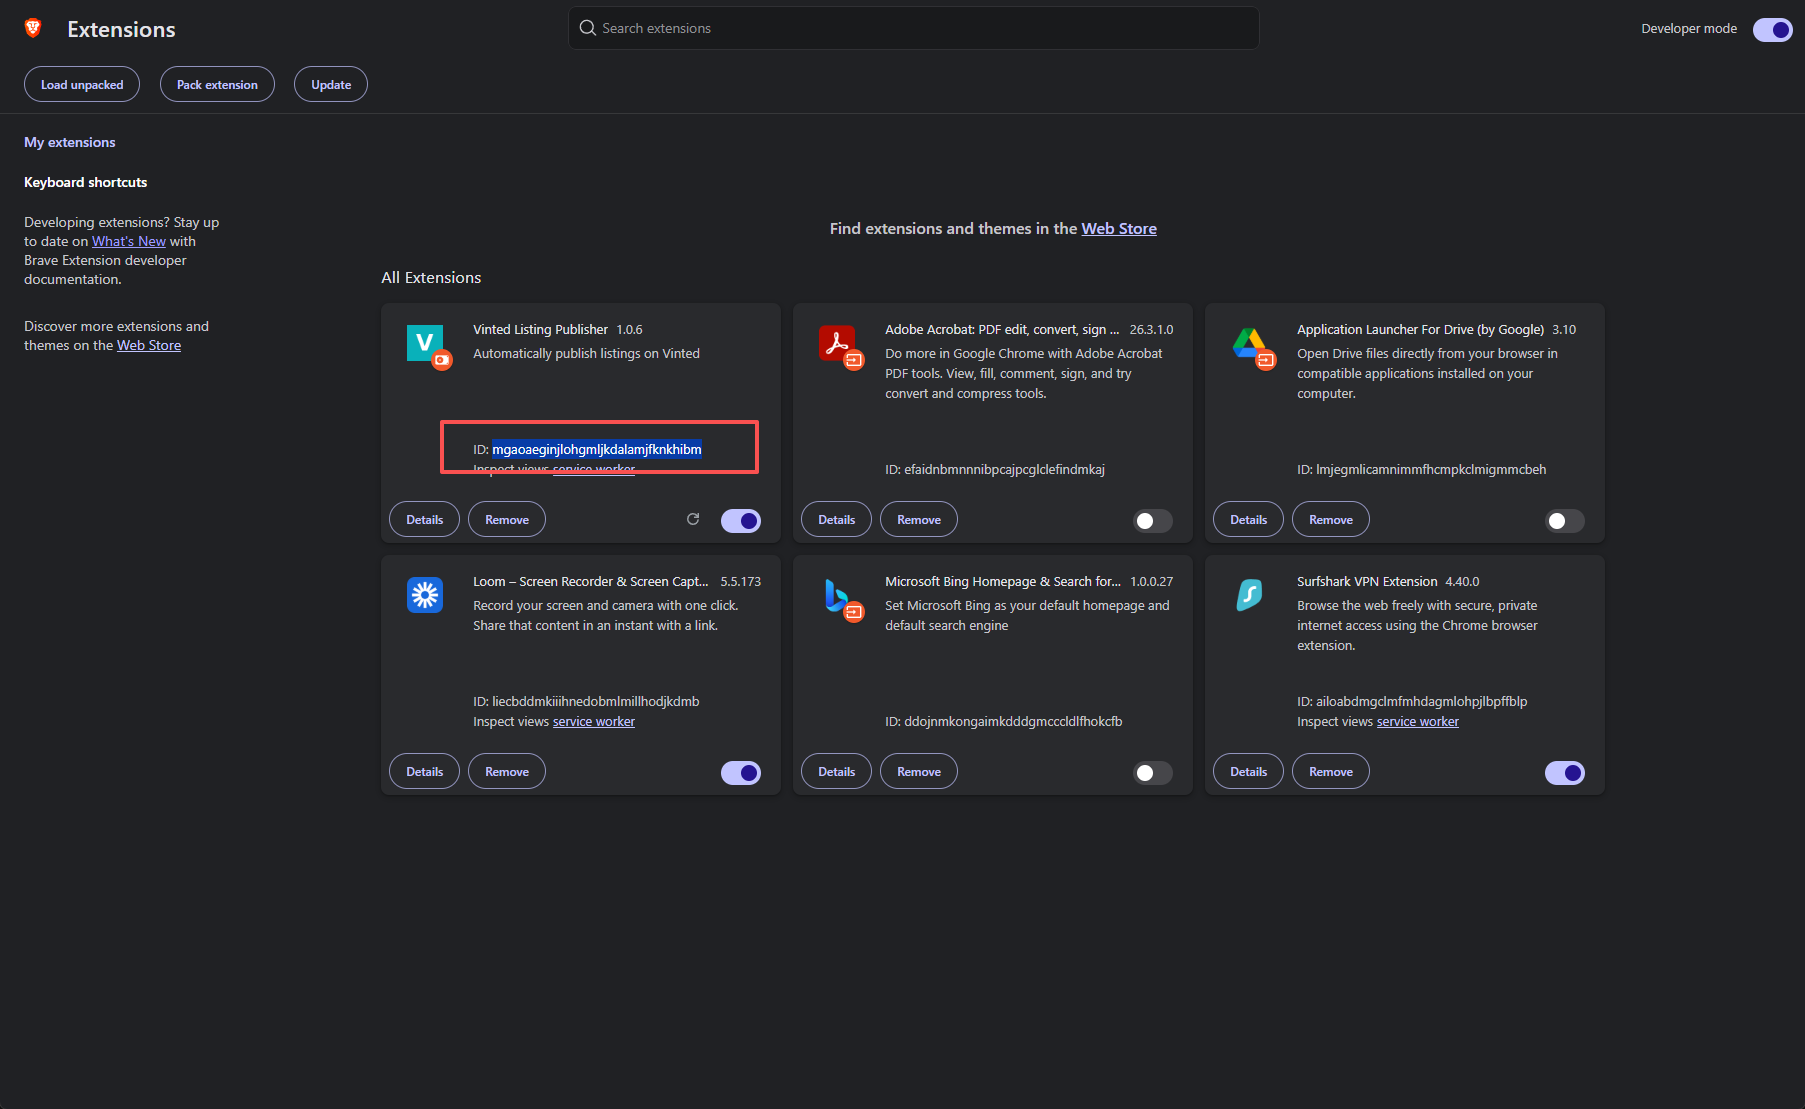Screen dimensions: 1805x1109
Task: Open Web Store link in sidebar
Action: point(149,345)
